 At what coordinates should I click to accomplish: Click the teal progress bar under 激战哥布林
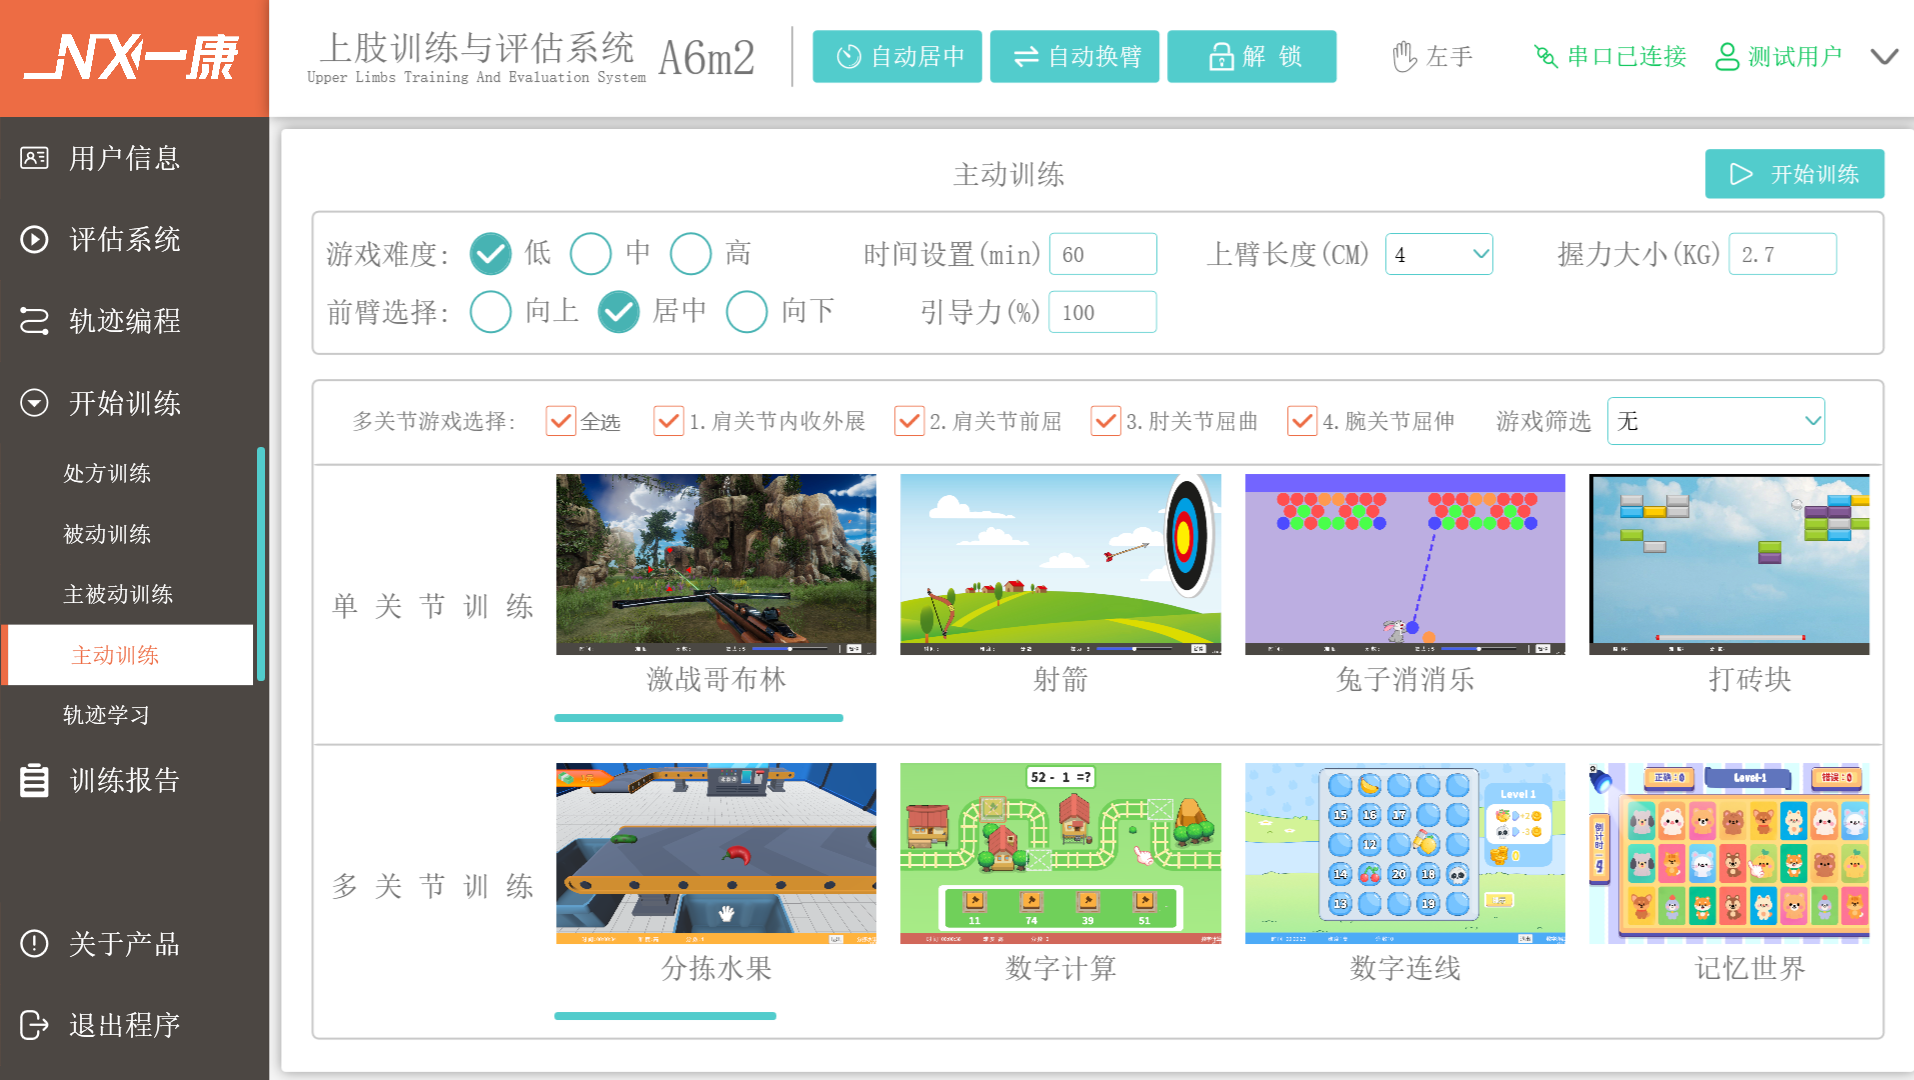698,718
